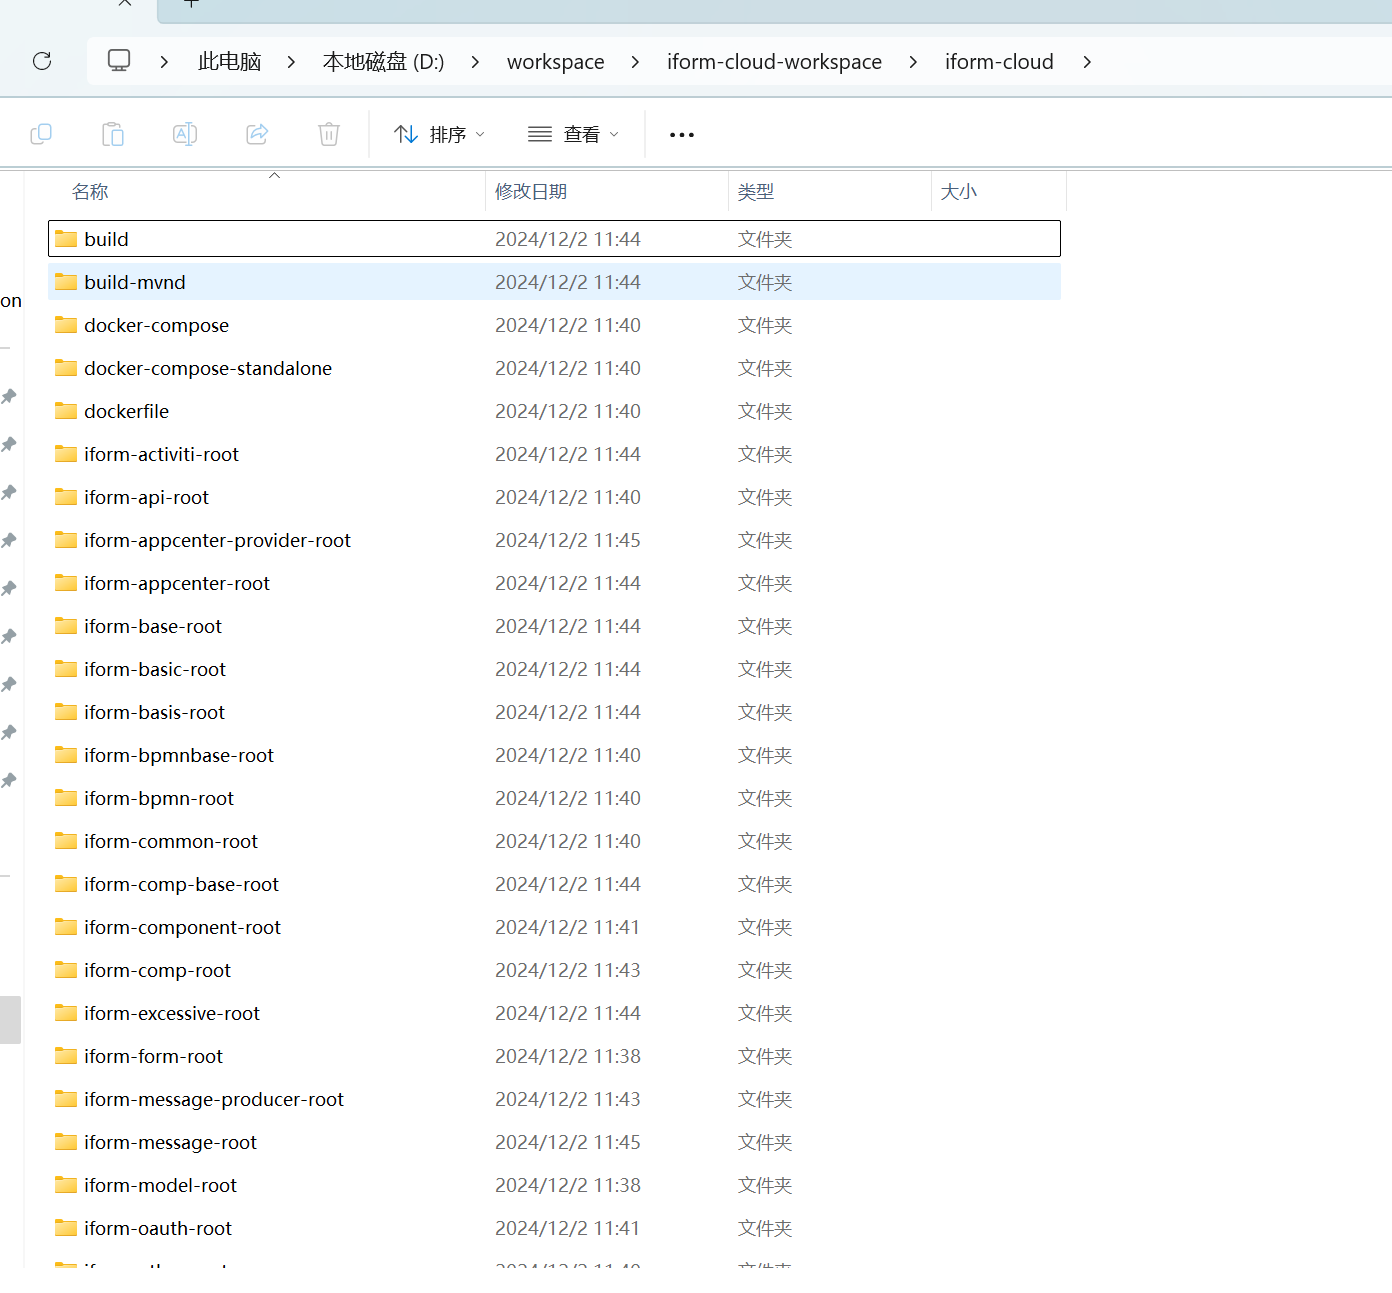Image resolution: width=1392 pixels, height=1293 pixels.
Task: Select the iform-oauth-root folder
Action: click(x=158, y=1228)
